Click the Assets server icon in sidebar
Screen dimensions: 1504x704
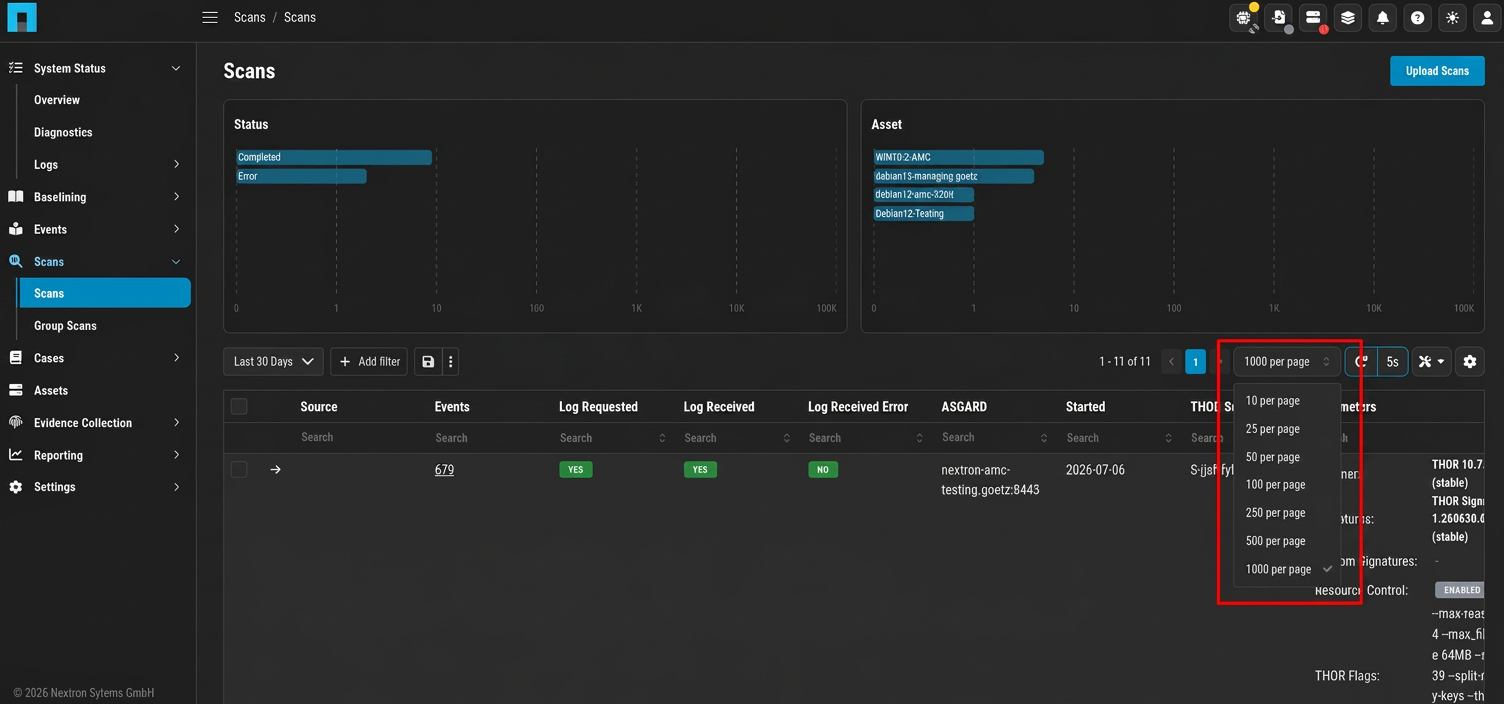pos(16,390)
